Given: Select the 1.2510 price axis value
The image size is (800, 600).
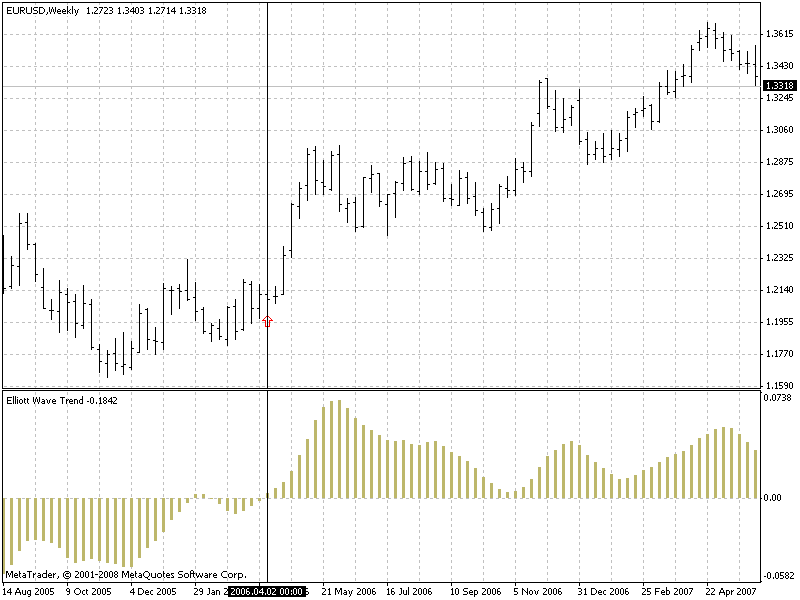Looking at the screenshot, I should 778,225.
